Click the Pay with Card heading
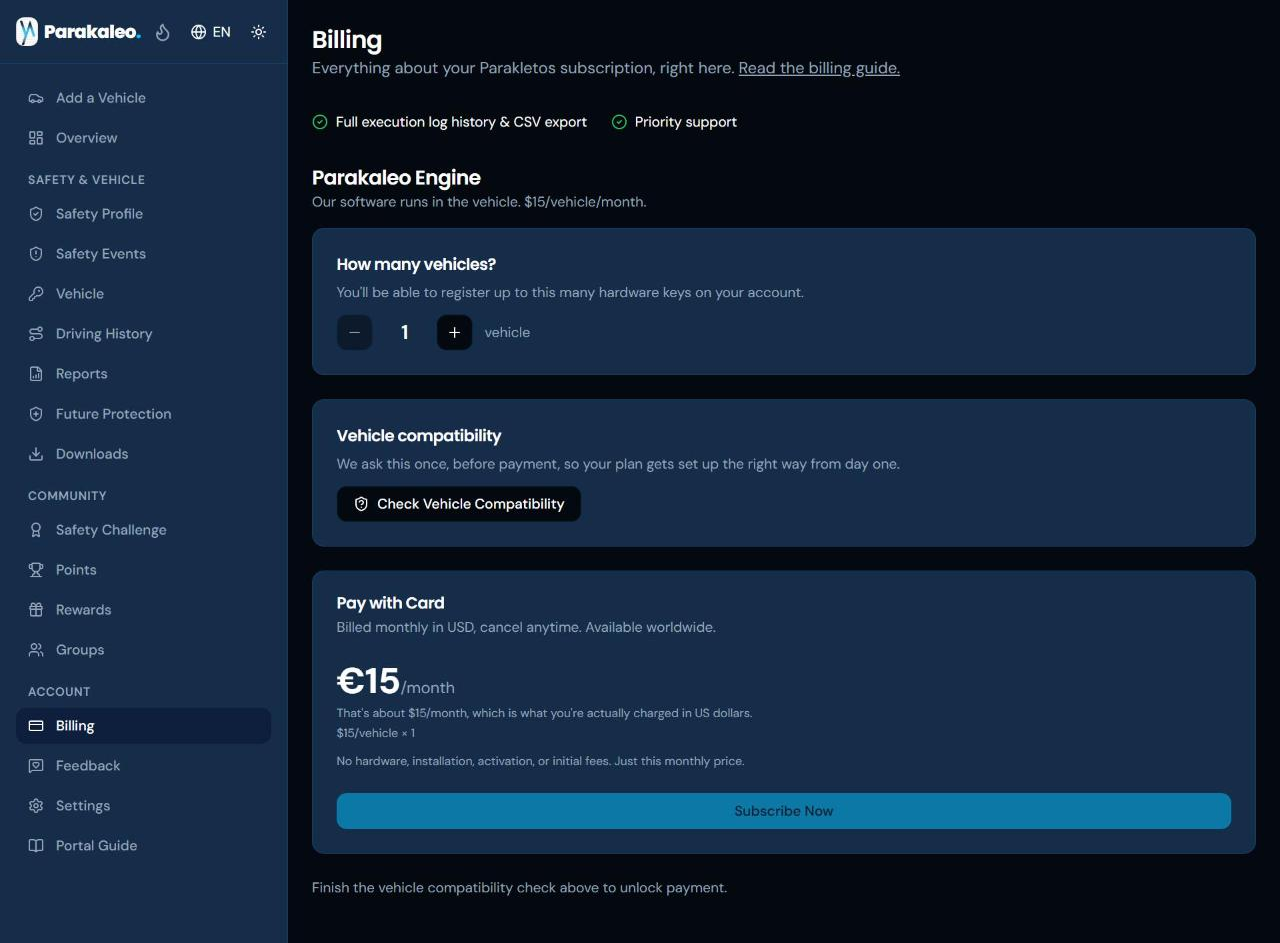This screenshot has height=943, width=1280. (x=390, y=603)
